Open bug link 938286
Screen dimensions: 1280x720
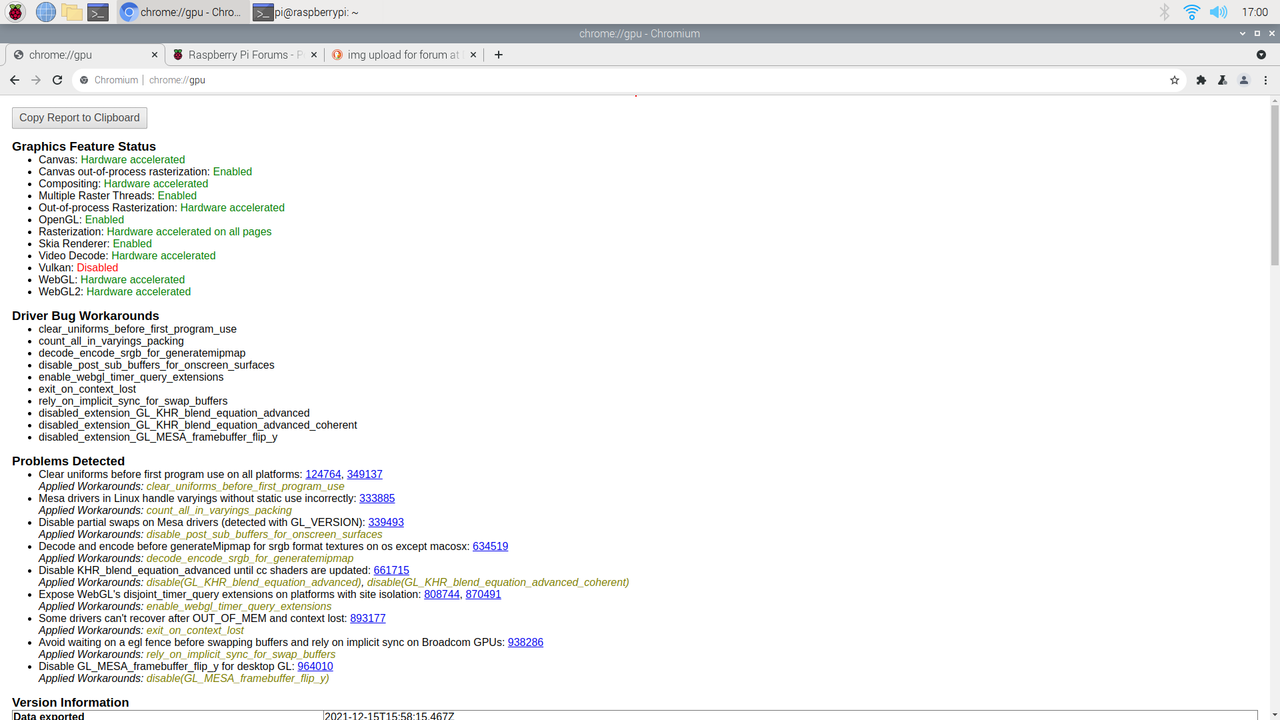(x=523, y=642)
